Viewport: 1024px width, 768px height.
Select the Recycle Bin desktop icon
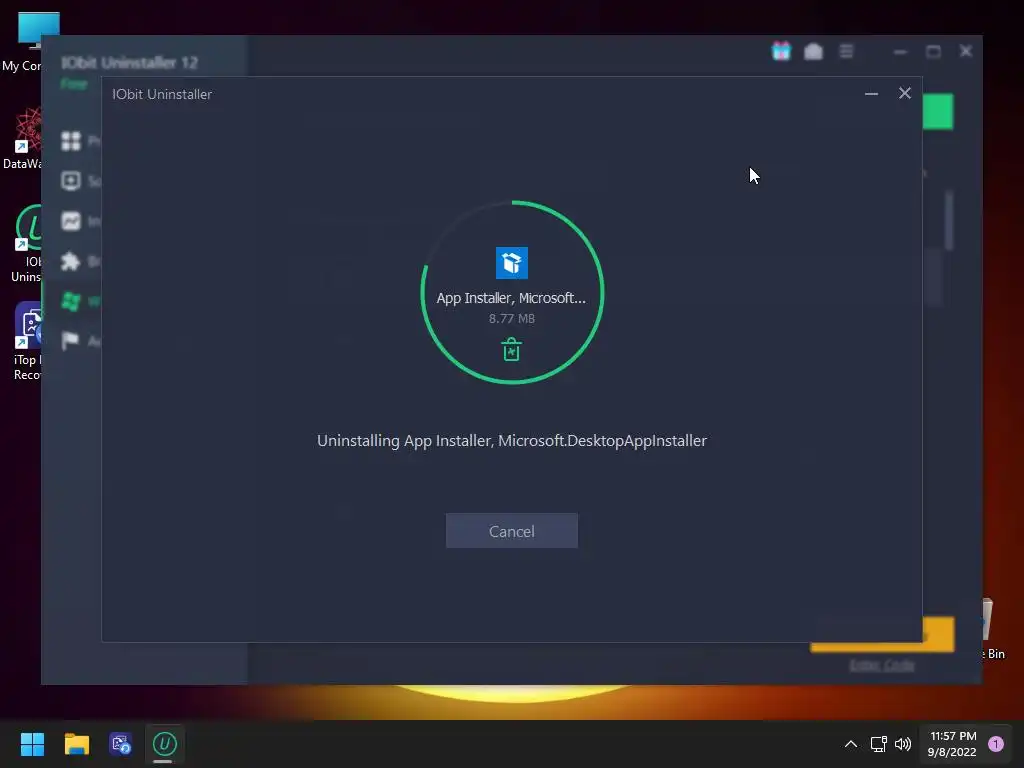tap(994, 629)
